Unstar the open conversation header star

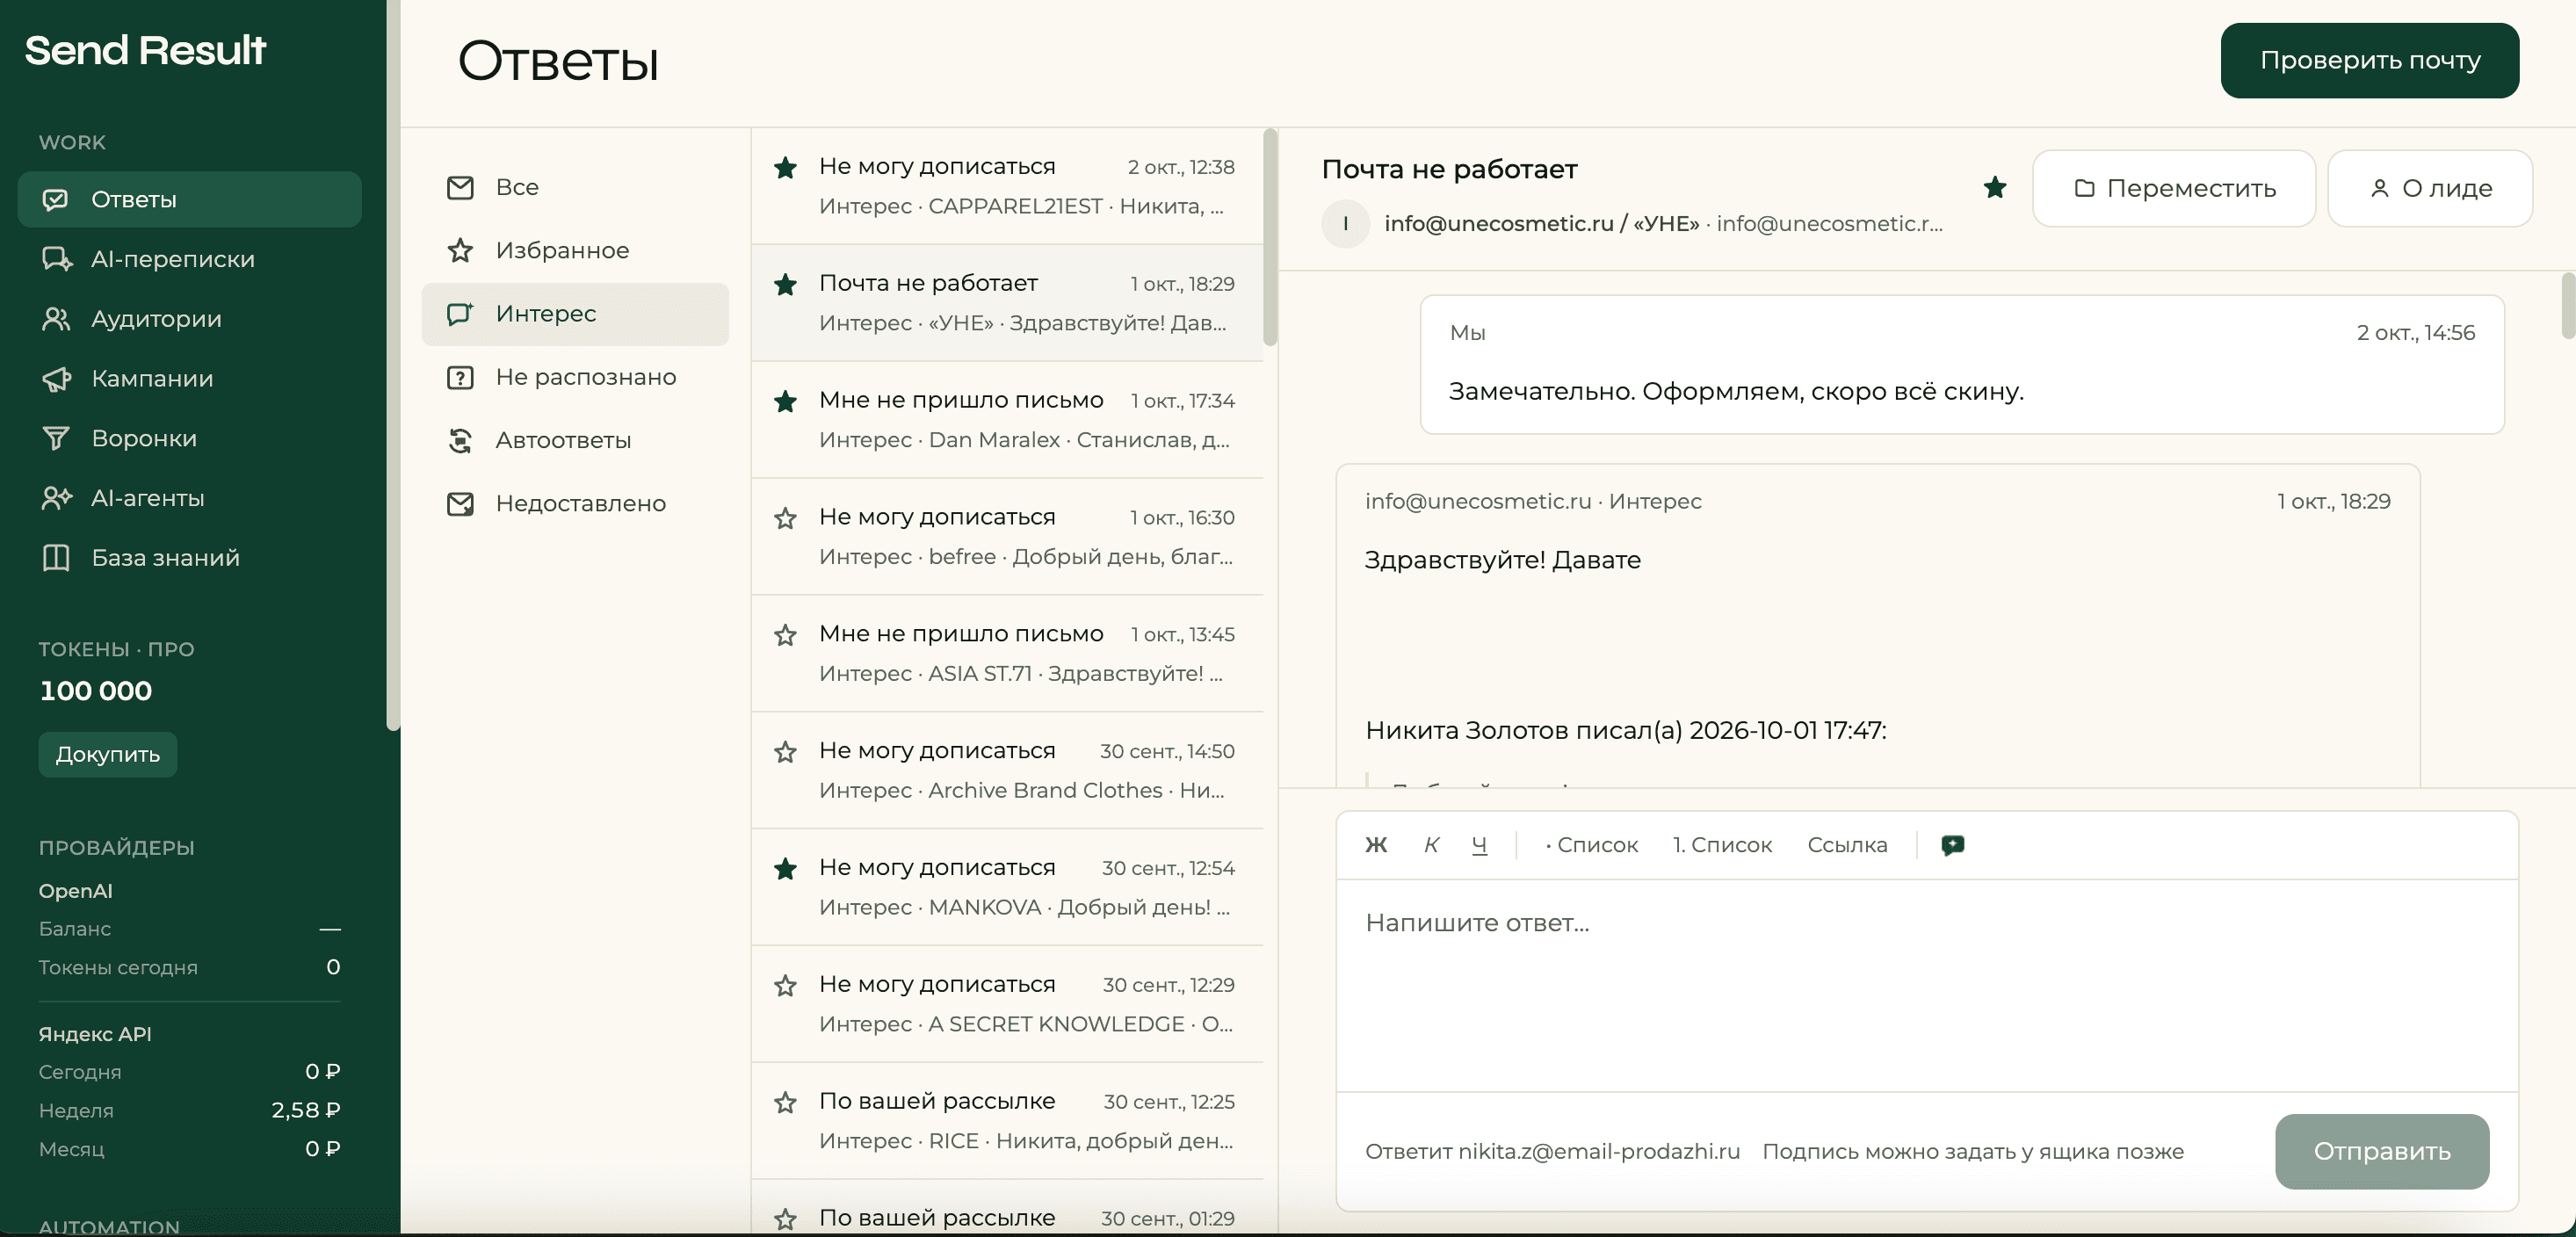click(x=1995, y=187)
